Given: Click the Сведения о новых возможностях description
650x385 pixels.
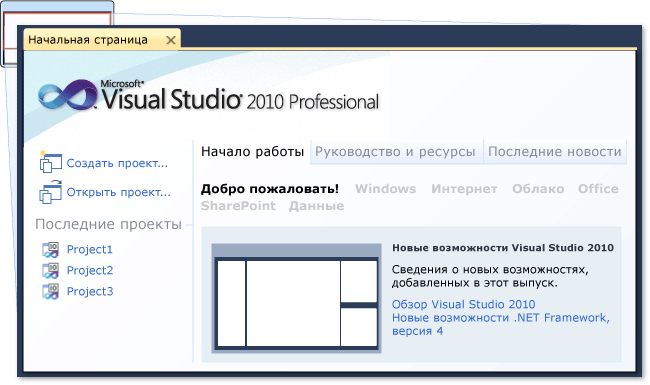Looking at the screenshot, I should coord(490,276).
